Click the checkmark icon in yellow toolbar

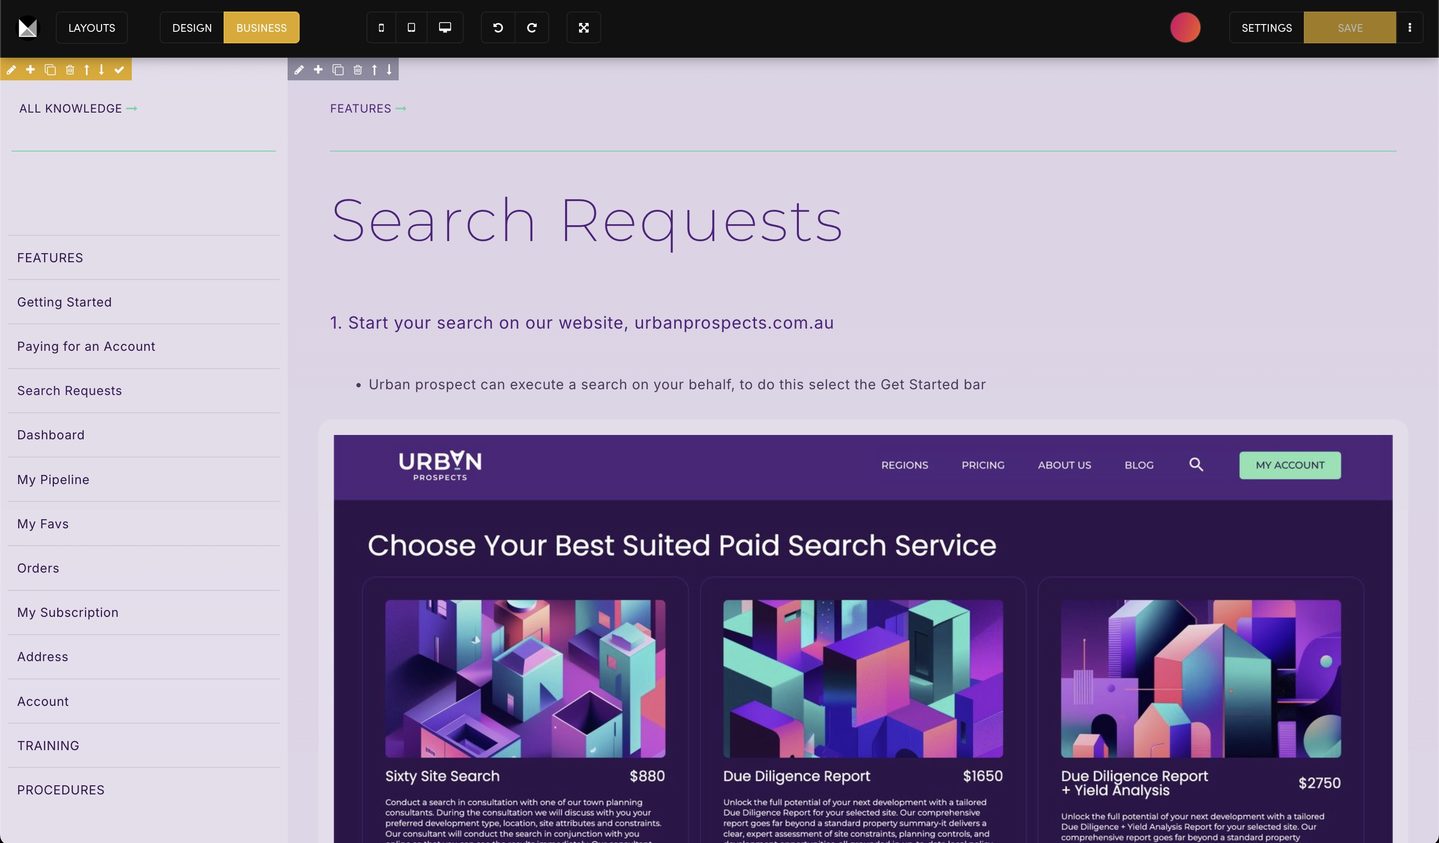(119, 70)
